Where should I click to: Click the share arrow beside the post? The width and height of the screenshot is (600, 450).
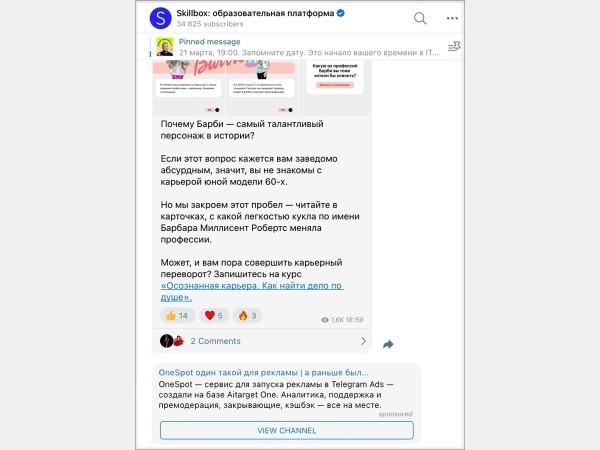pos(388,344)
